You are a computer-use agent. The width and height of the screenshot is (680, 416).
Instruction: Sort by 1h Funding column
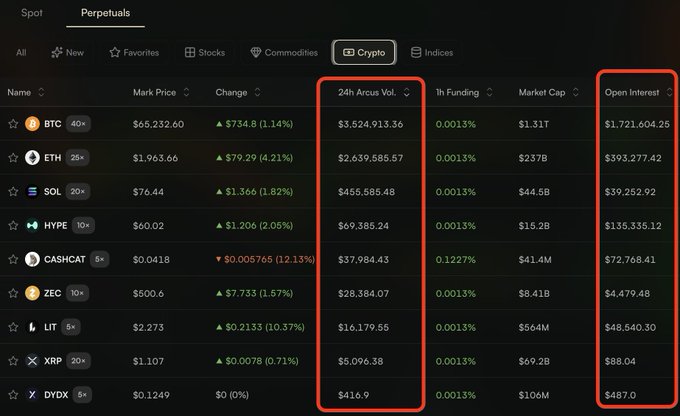coord(464,92)
